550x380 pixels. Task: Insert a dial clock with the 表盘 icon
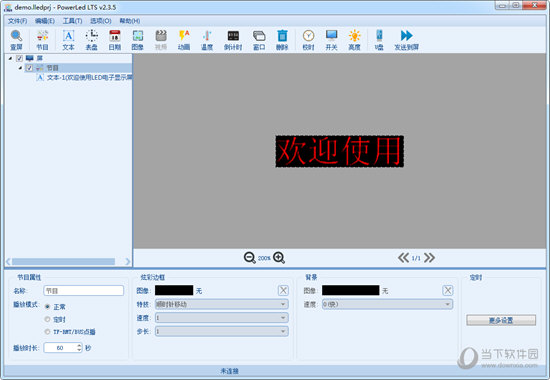click(x=92, y=36)
